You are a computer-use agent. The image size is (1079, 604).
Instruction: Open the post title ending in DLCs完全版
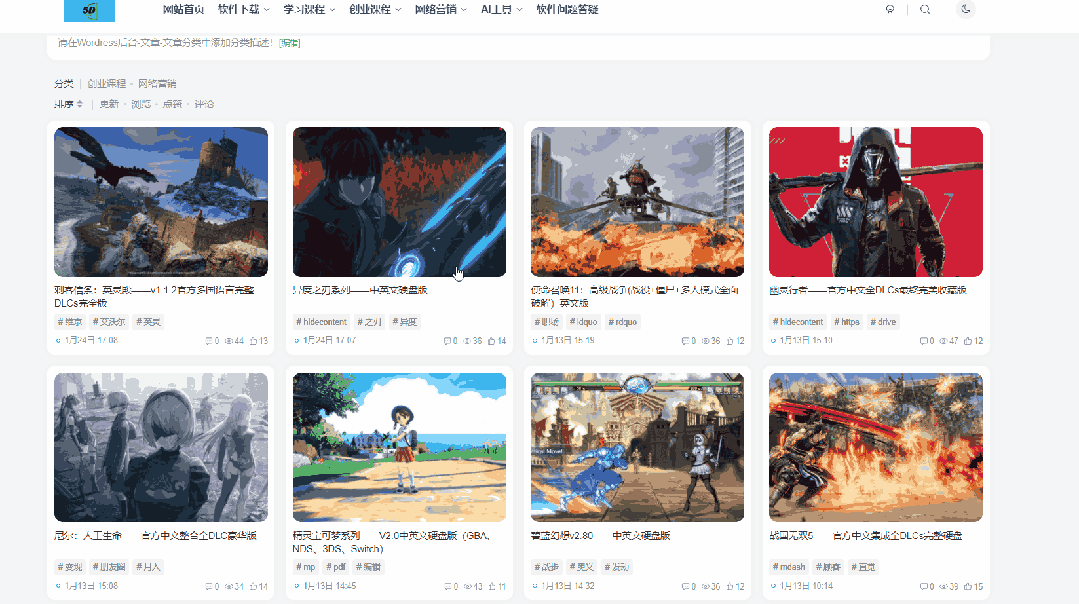pyautogui.click(x=155, y=296)
